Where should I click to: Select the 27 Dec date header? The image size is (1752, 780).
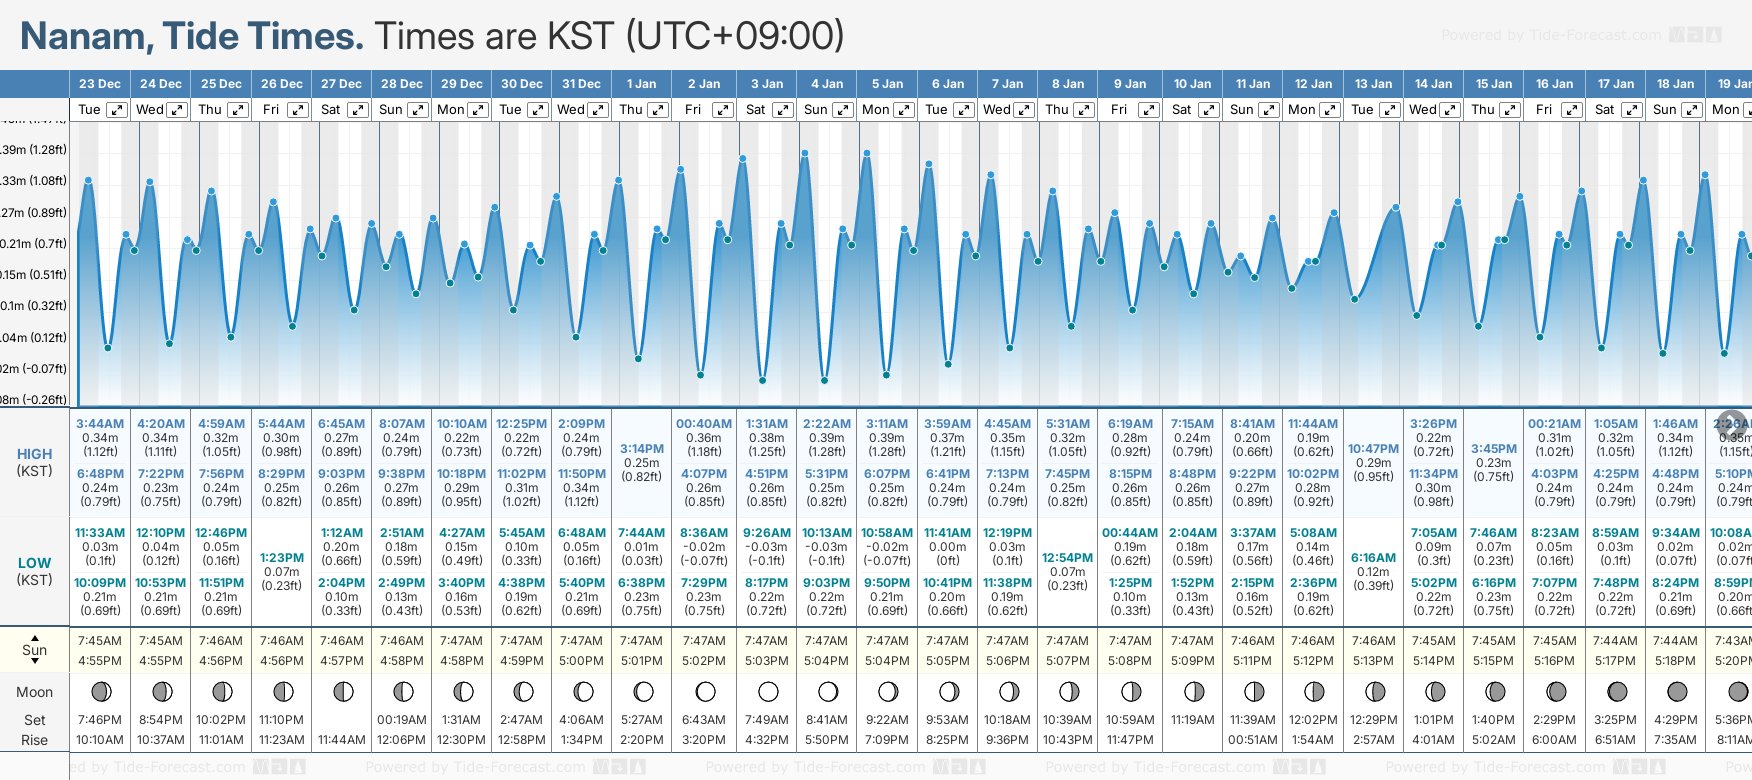[x=341, y=84]
